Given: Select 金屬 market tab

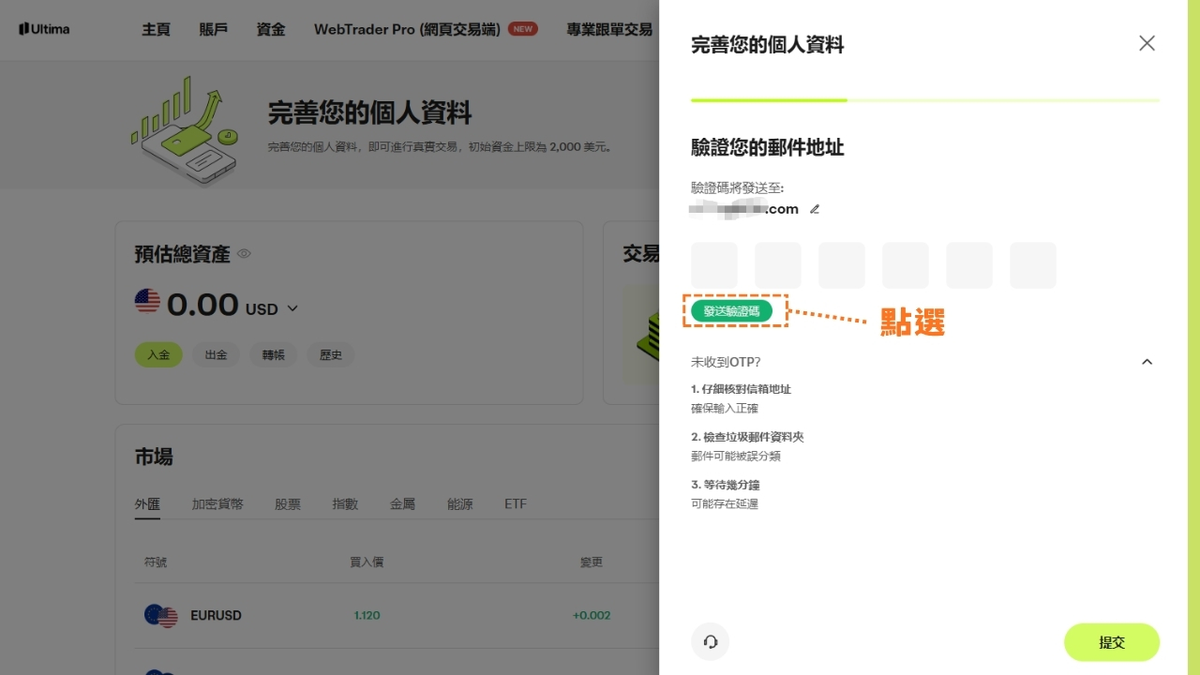Looking at the screenshot, I should pos(402,504).
